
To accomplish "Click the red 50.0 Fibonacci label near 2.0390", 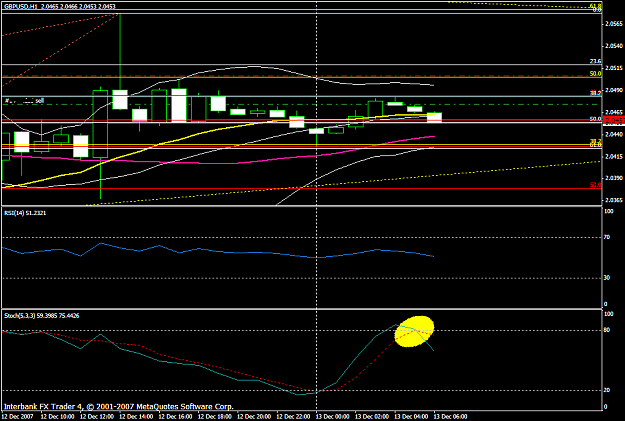I will [596, 185].
